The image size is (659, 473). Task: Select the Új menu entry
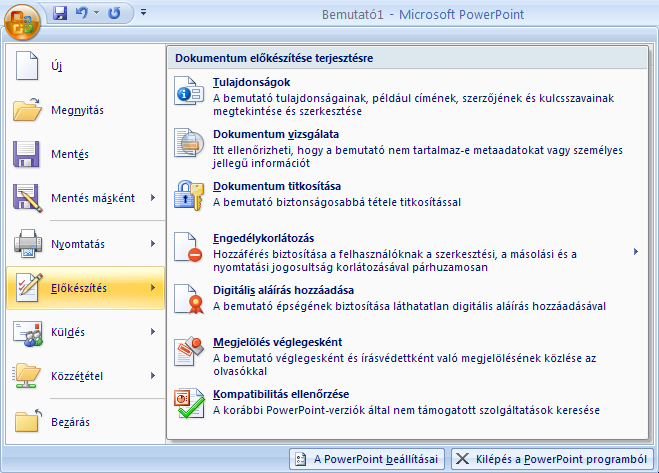tap(86, 66)
